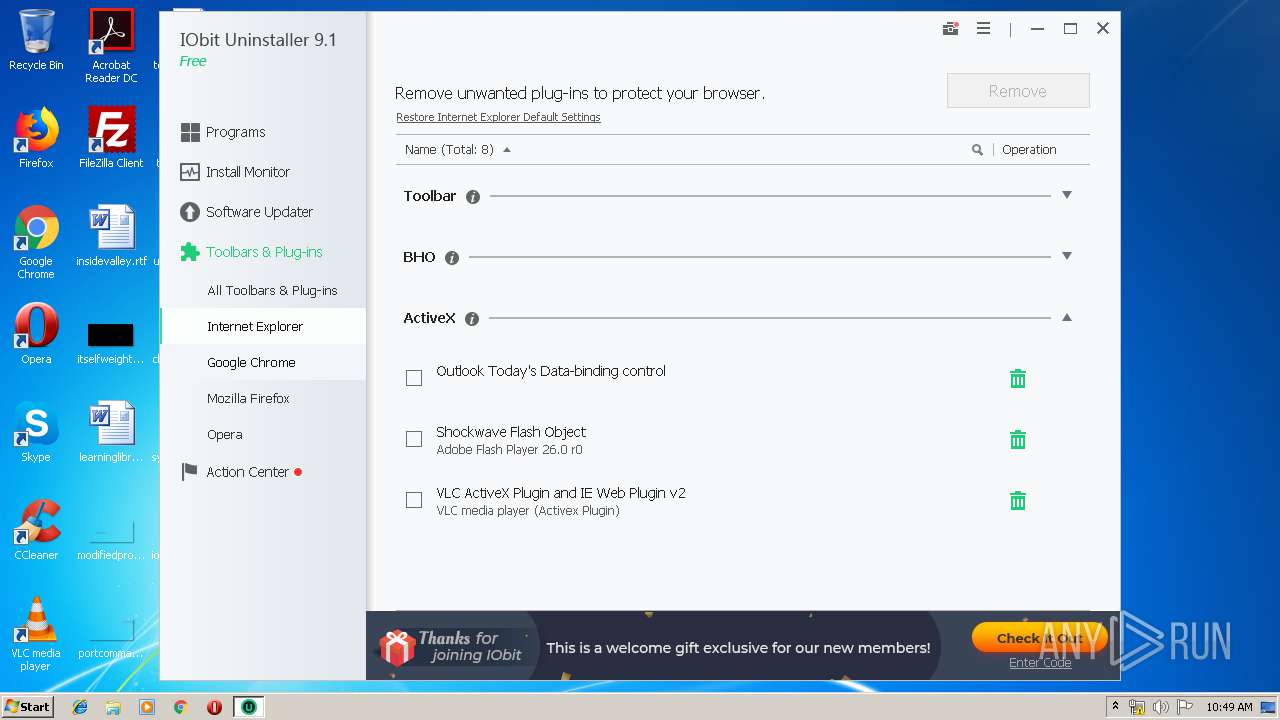1280x720 pixels.
Task: Open Skype desktop shortcut
Action: coord(36,432)
